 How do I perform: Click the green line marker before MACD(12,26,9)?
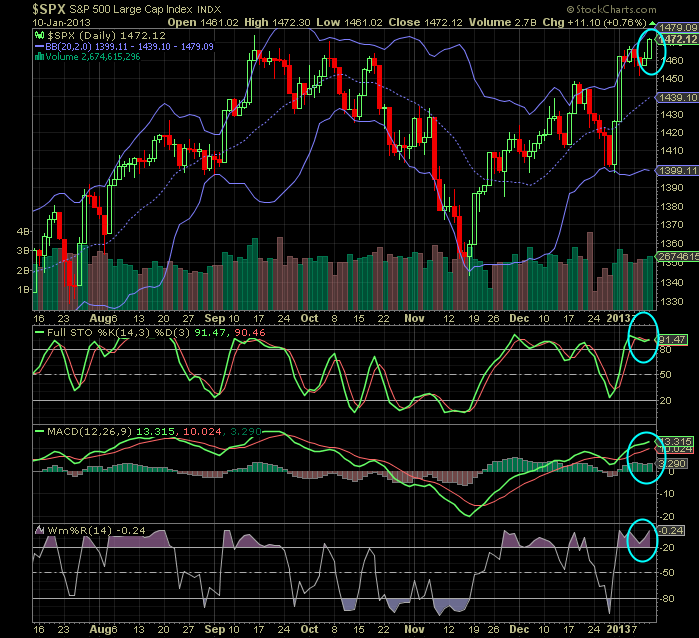(39, 432)
